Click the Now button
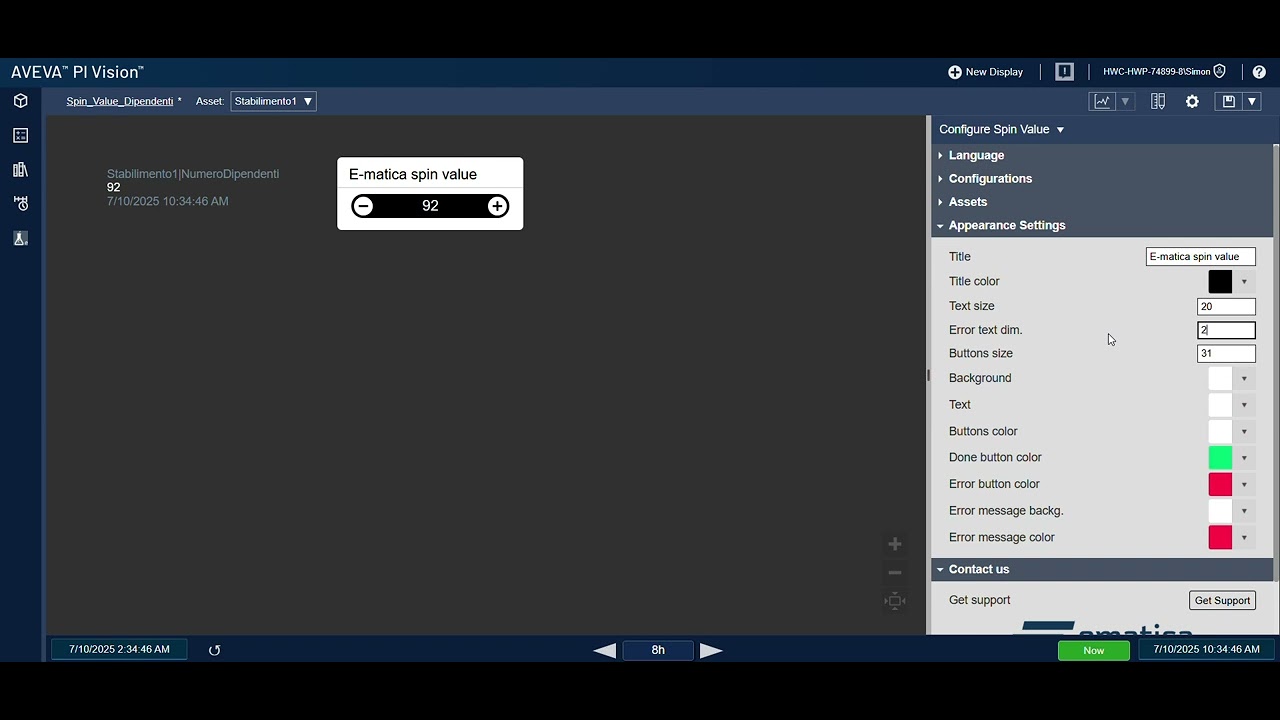The width and height of the screenshot is (1280, 720). (1094, 650)
